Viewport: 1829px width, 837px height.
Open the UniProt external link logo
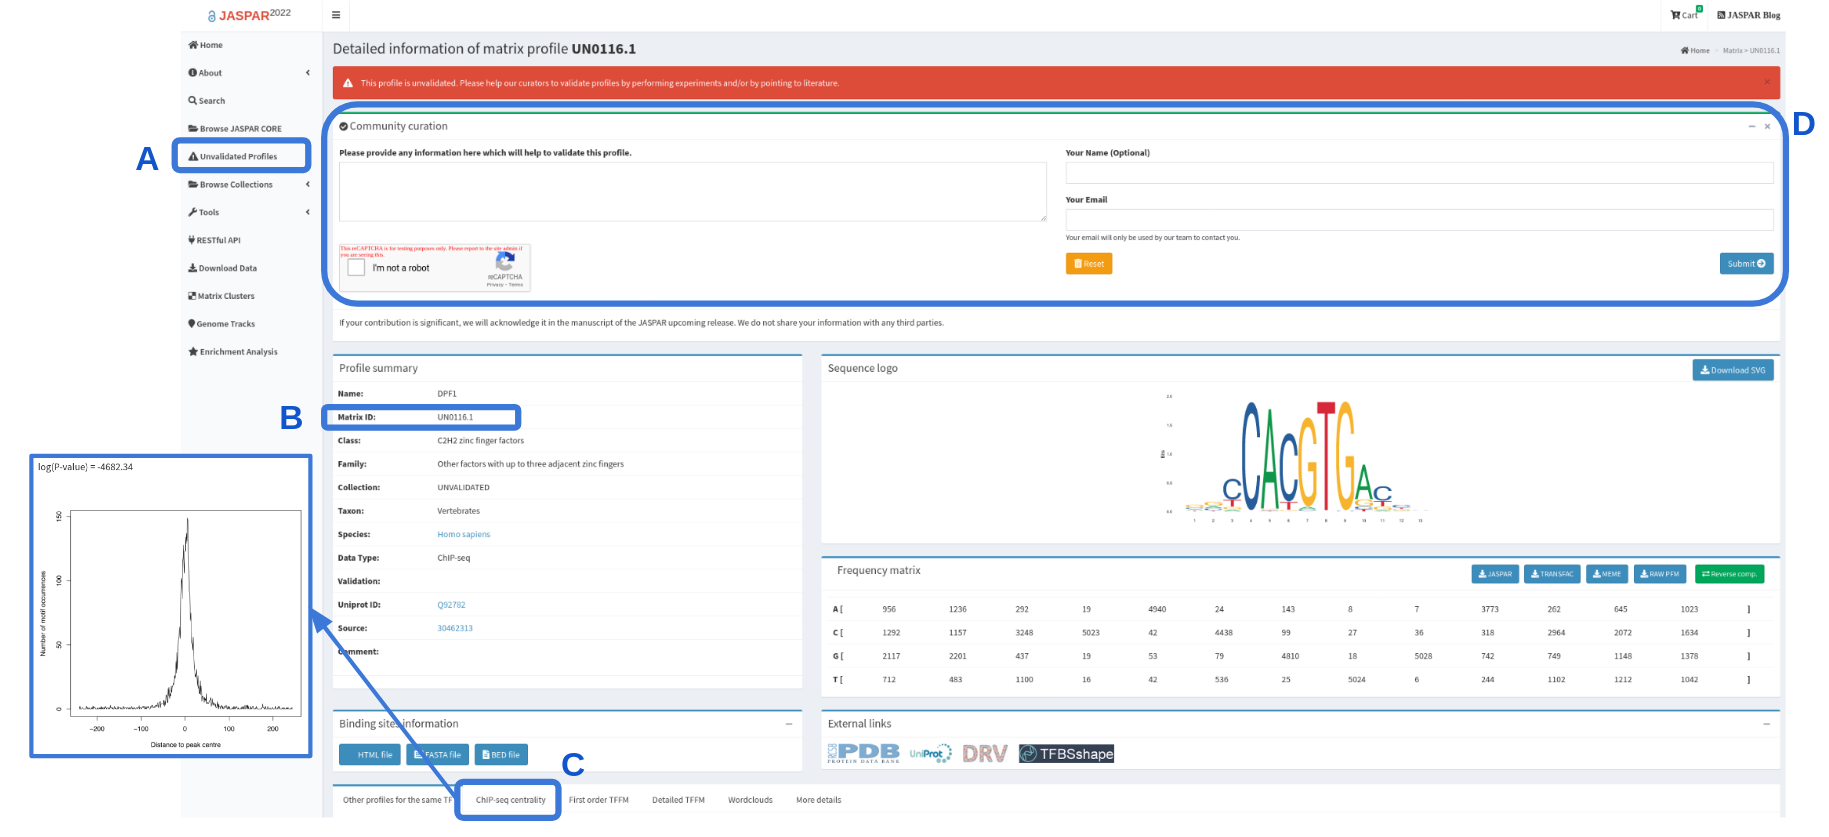pyautogui.click(x=930, y=754)
